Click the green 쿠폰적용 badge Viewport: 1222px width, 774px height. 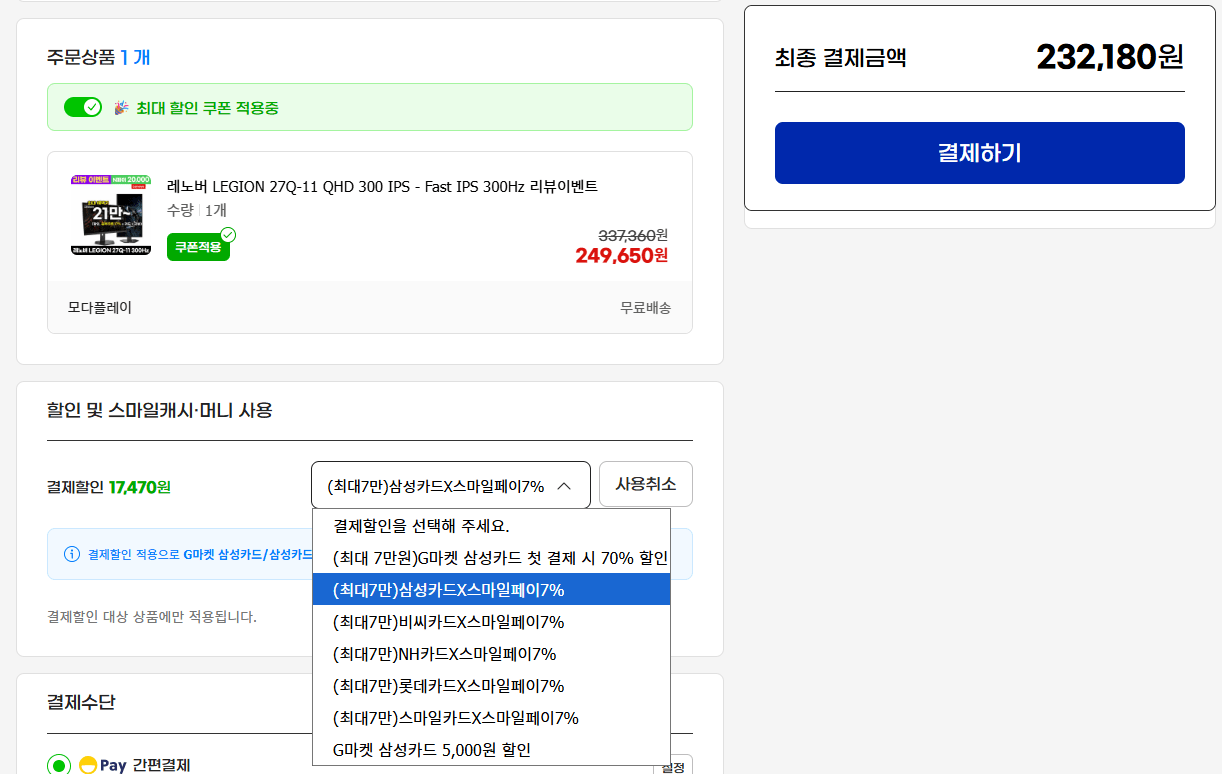point(198,247)
